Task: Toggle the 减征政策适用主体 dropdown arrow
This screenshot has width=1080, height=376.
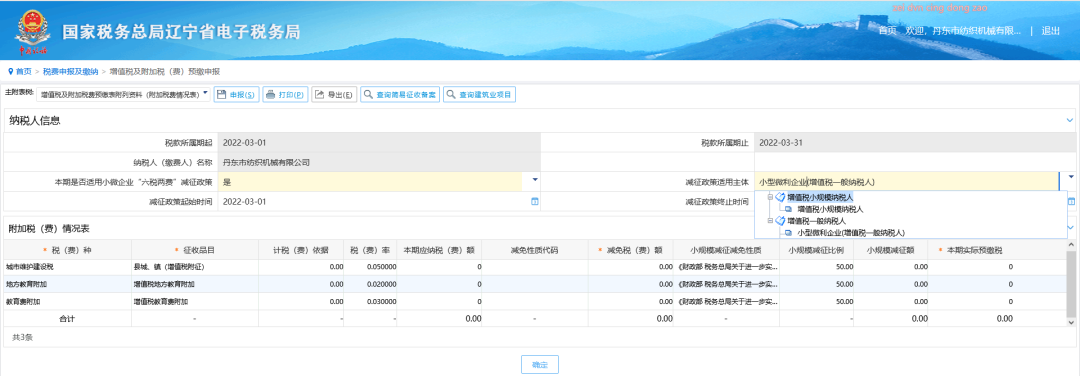Action: coord(1071,177)
